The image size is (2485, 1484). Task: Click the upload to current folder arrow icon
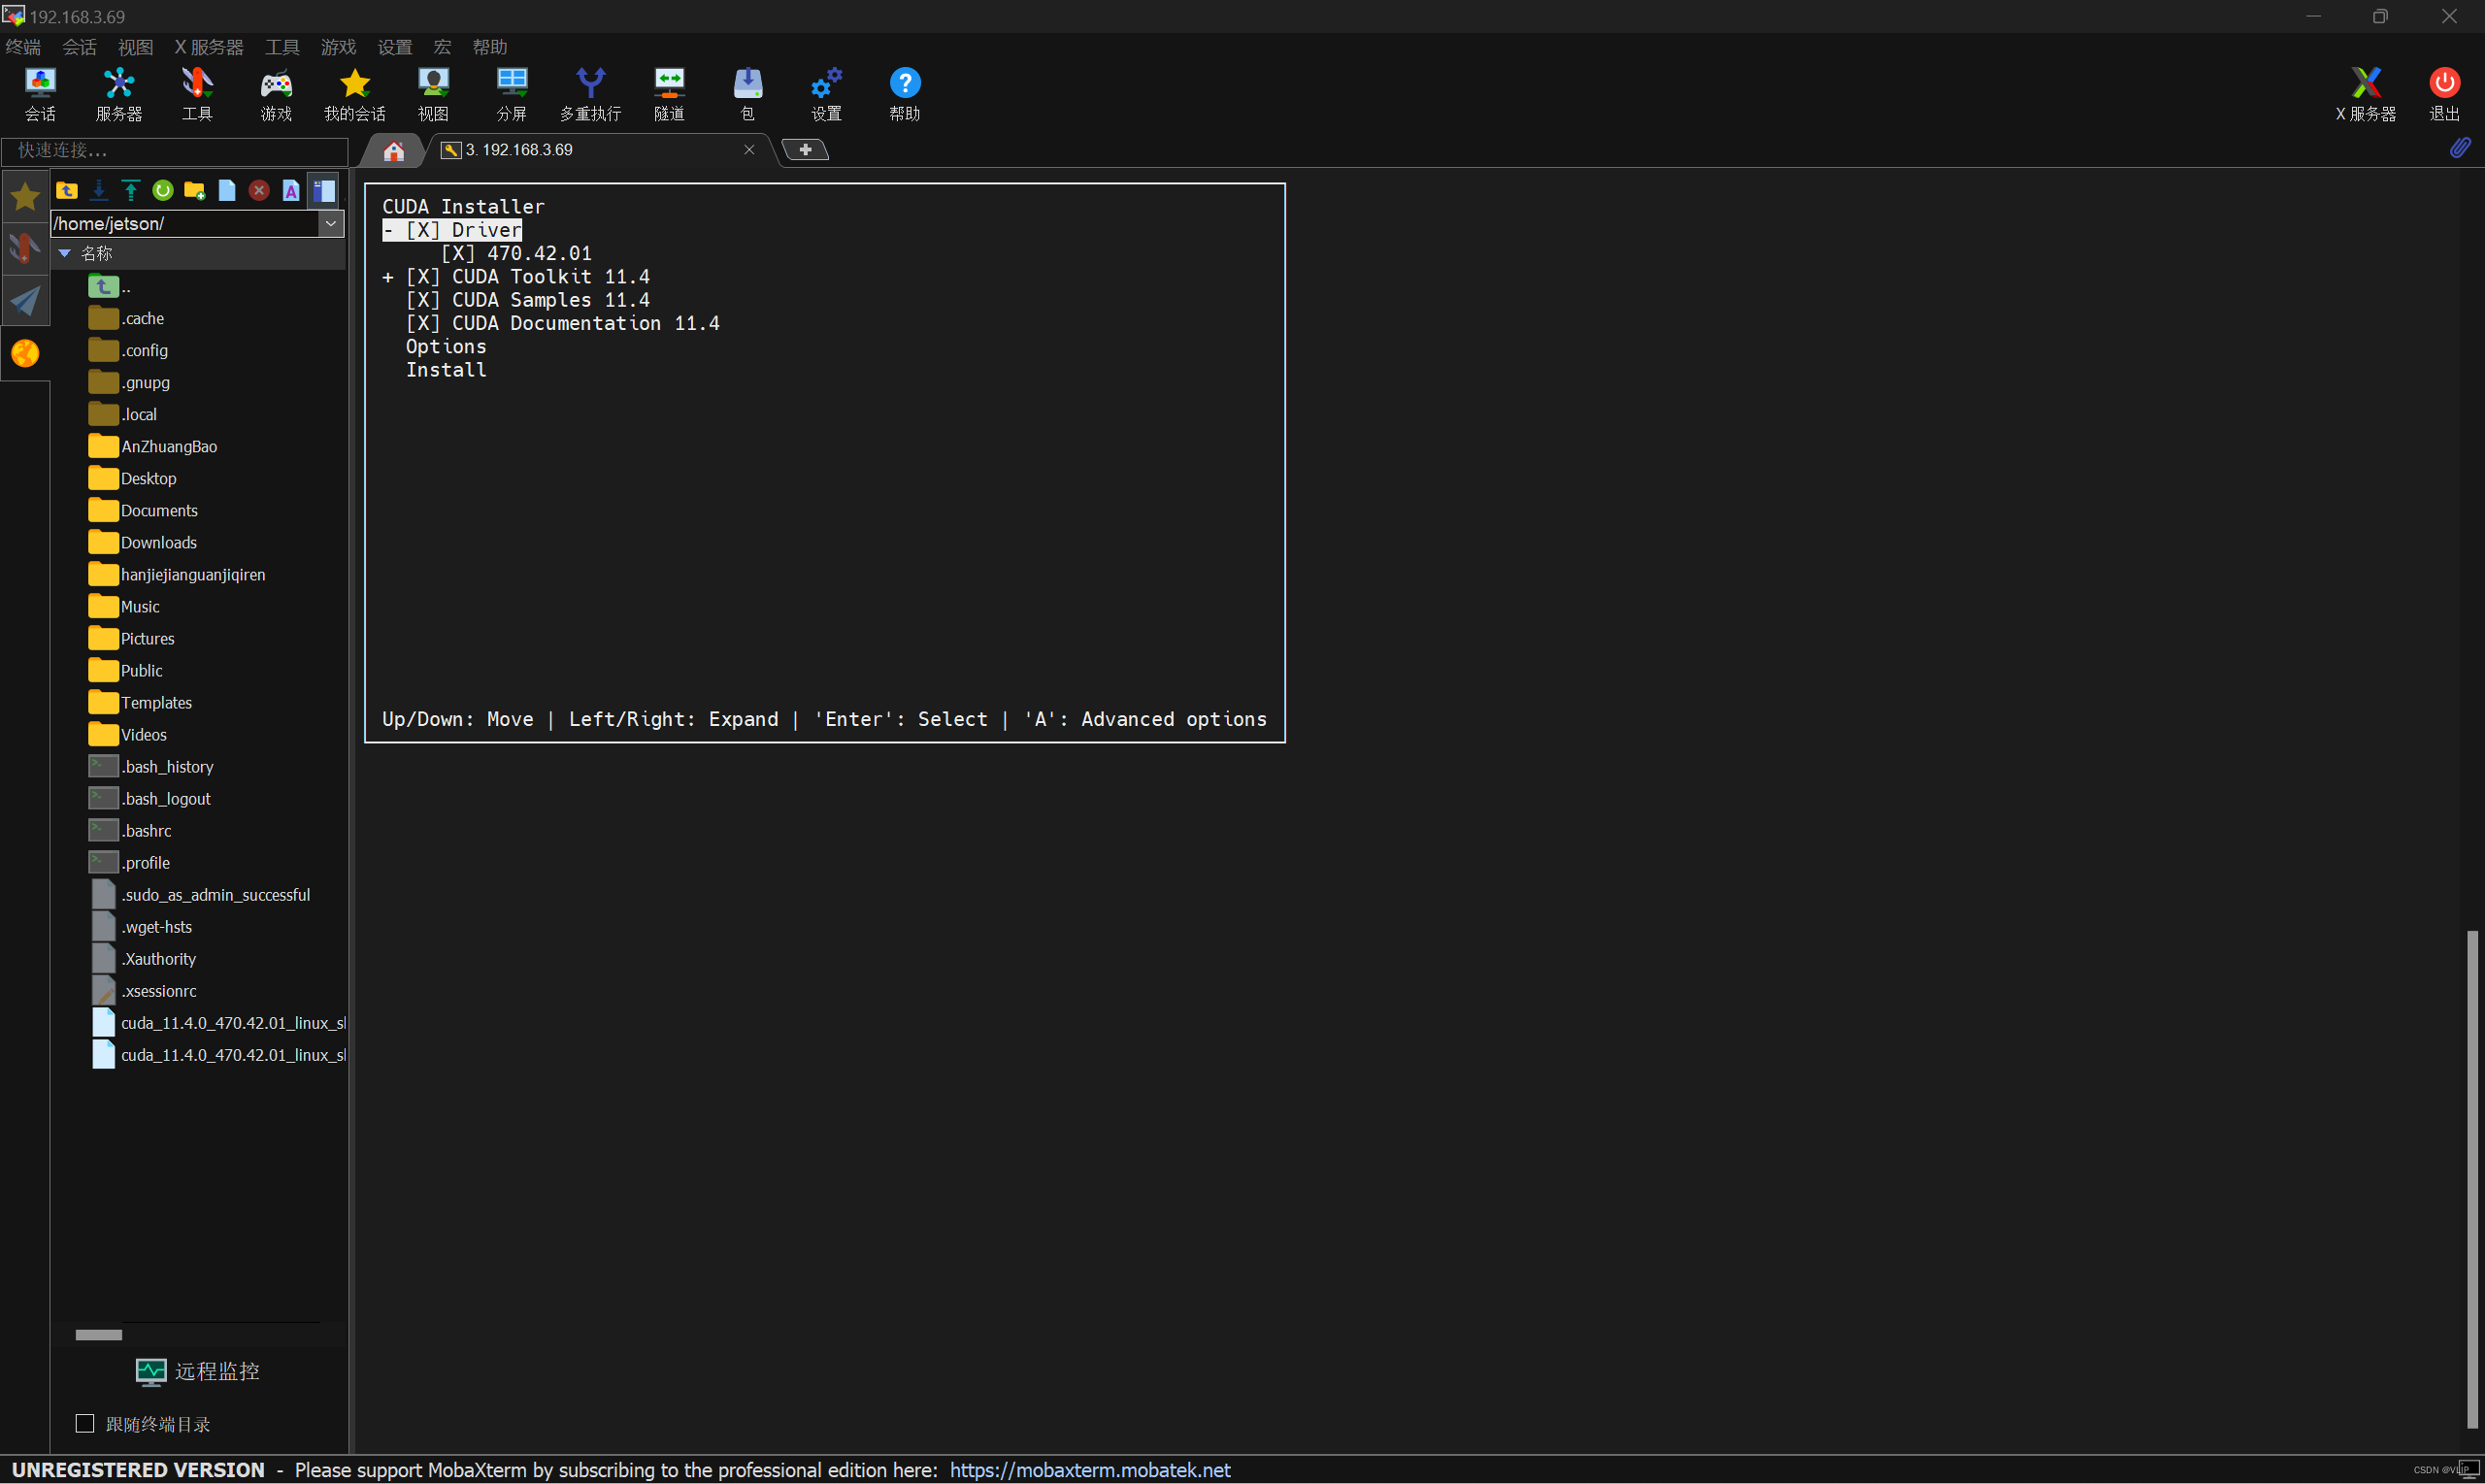(131, 190)
